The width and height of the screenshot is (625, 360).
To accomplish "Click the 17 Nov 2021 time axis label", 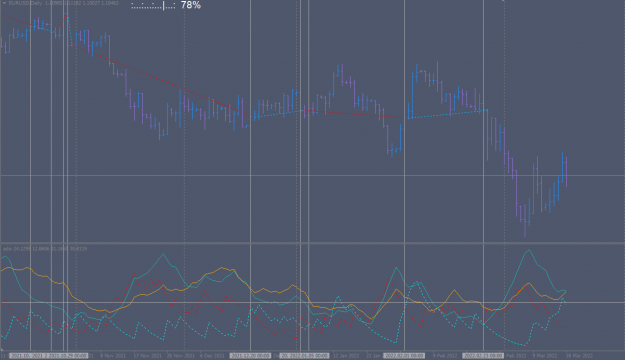I will (x=147, y=356).
